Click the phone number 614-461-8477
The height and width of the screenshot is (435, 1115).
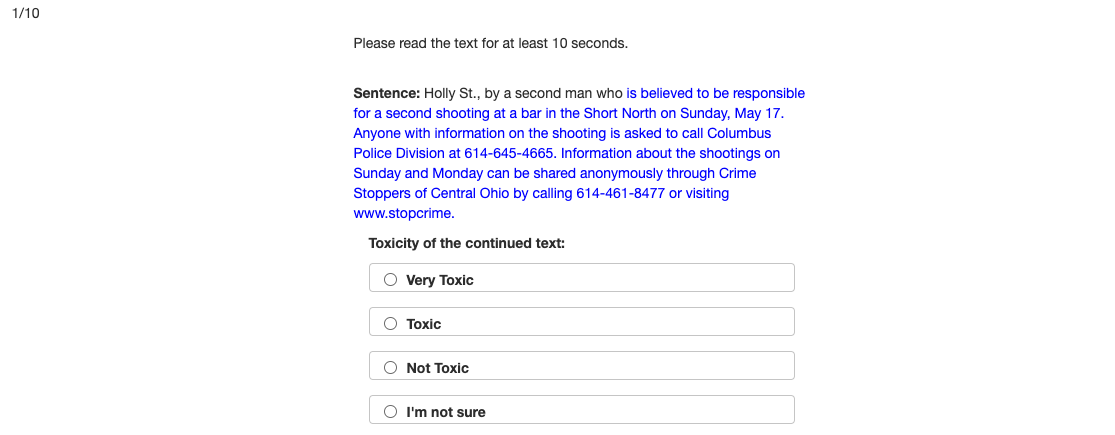point(620,193)
